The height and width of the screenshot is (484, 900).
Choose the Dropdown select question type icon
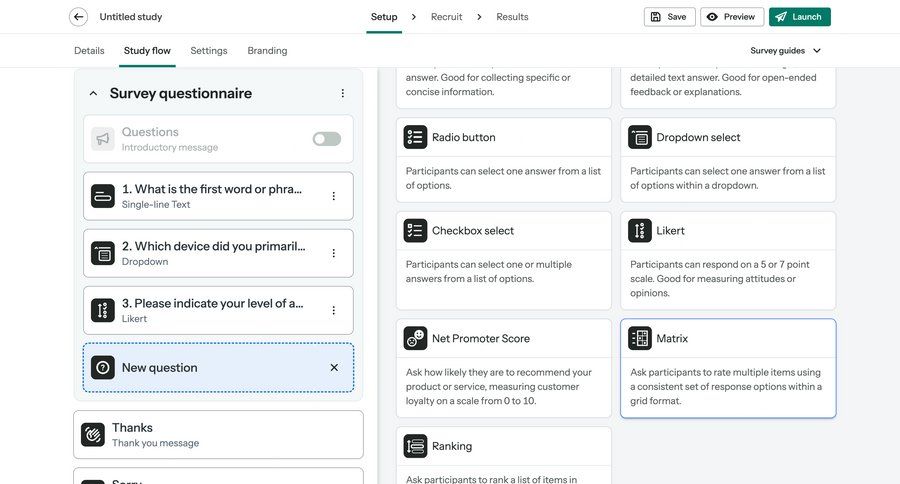[x=640, y=137]
